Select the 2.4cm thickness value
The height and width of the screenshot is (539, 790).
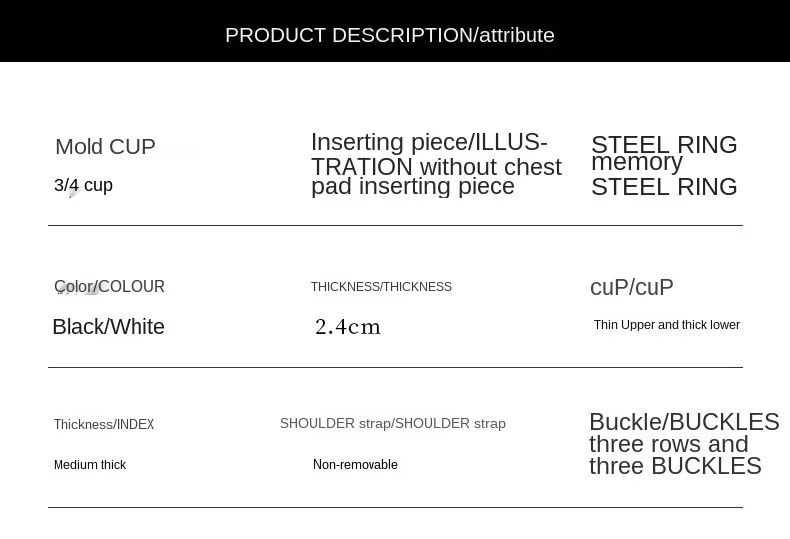348,327
